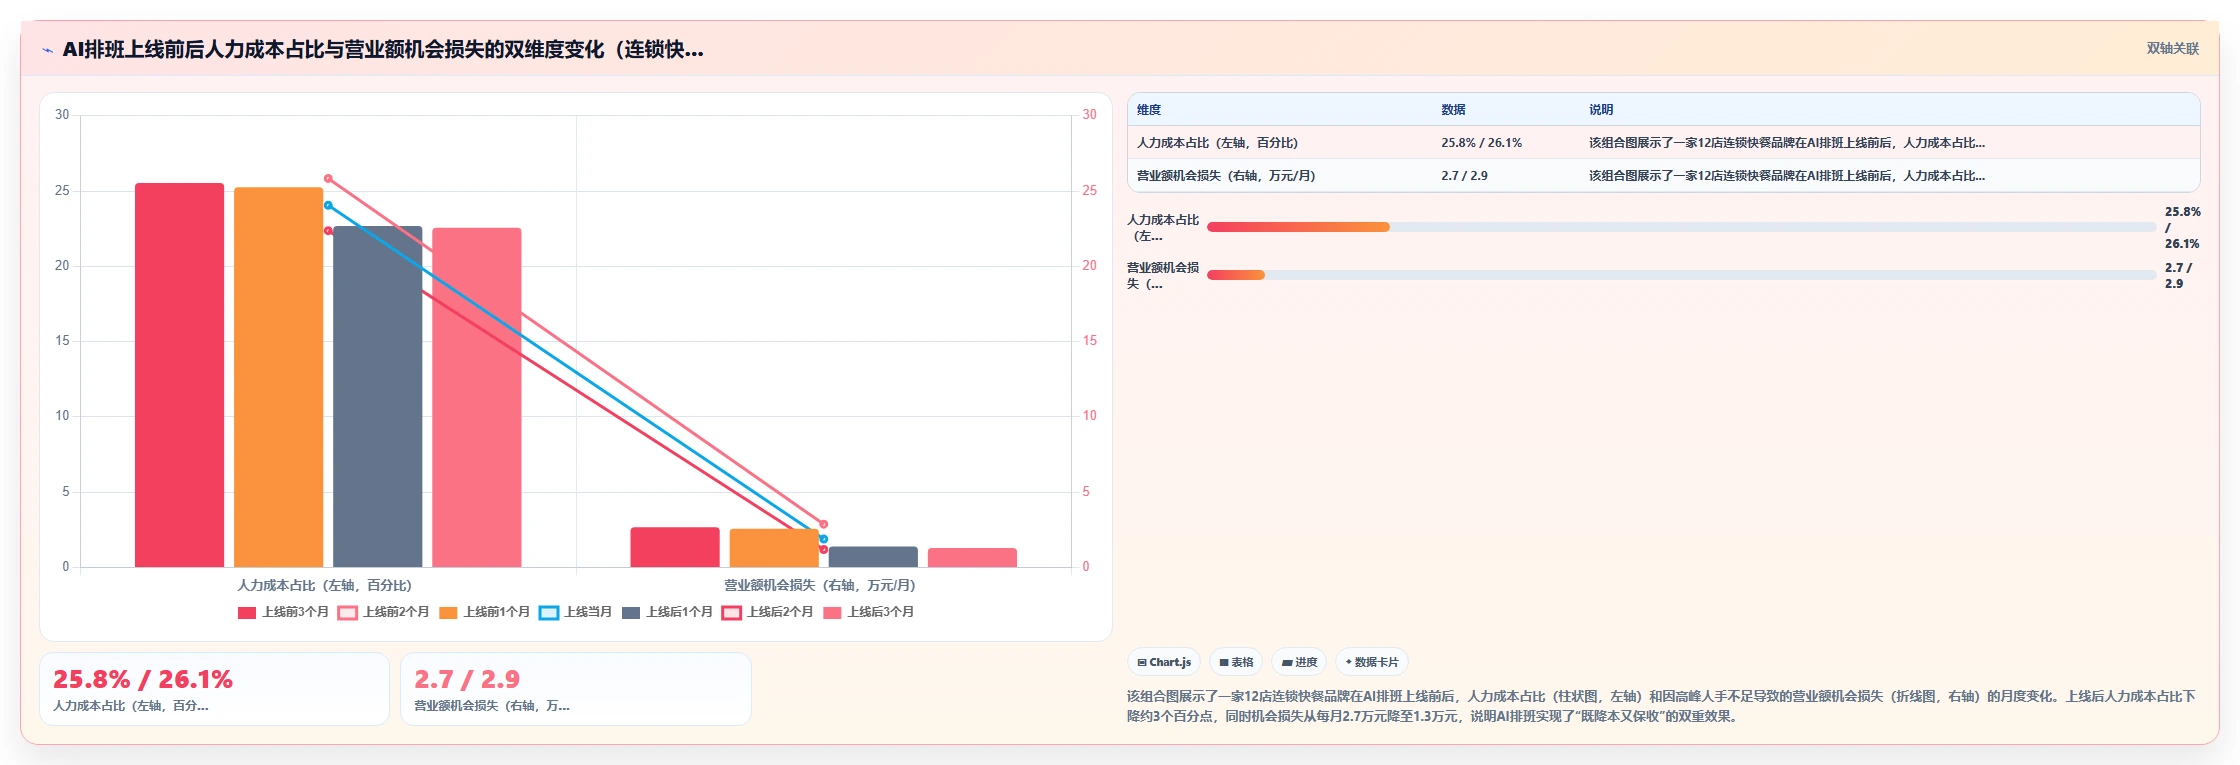Viewport: 2240px width, 765px height.
Task: Click the 数据 table column header
Action: [x=1453, y=110]
